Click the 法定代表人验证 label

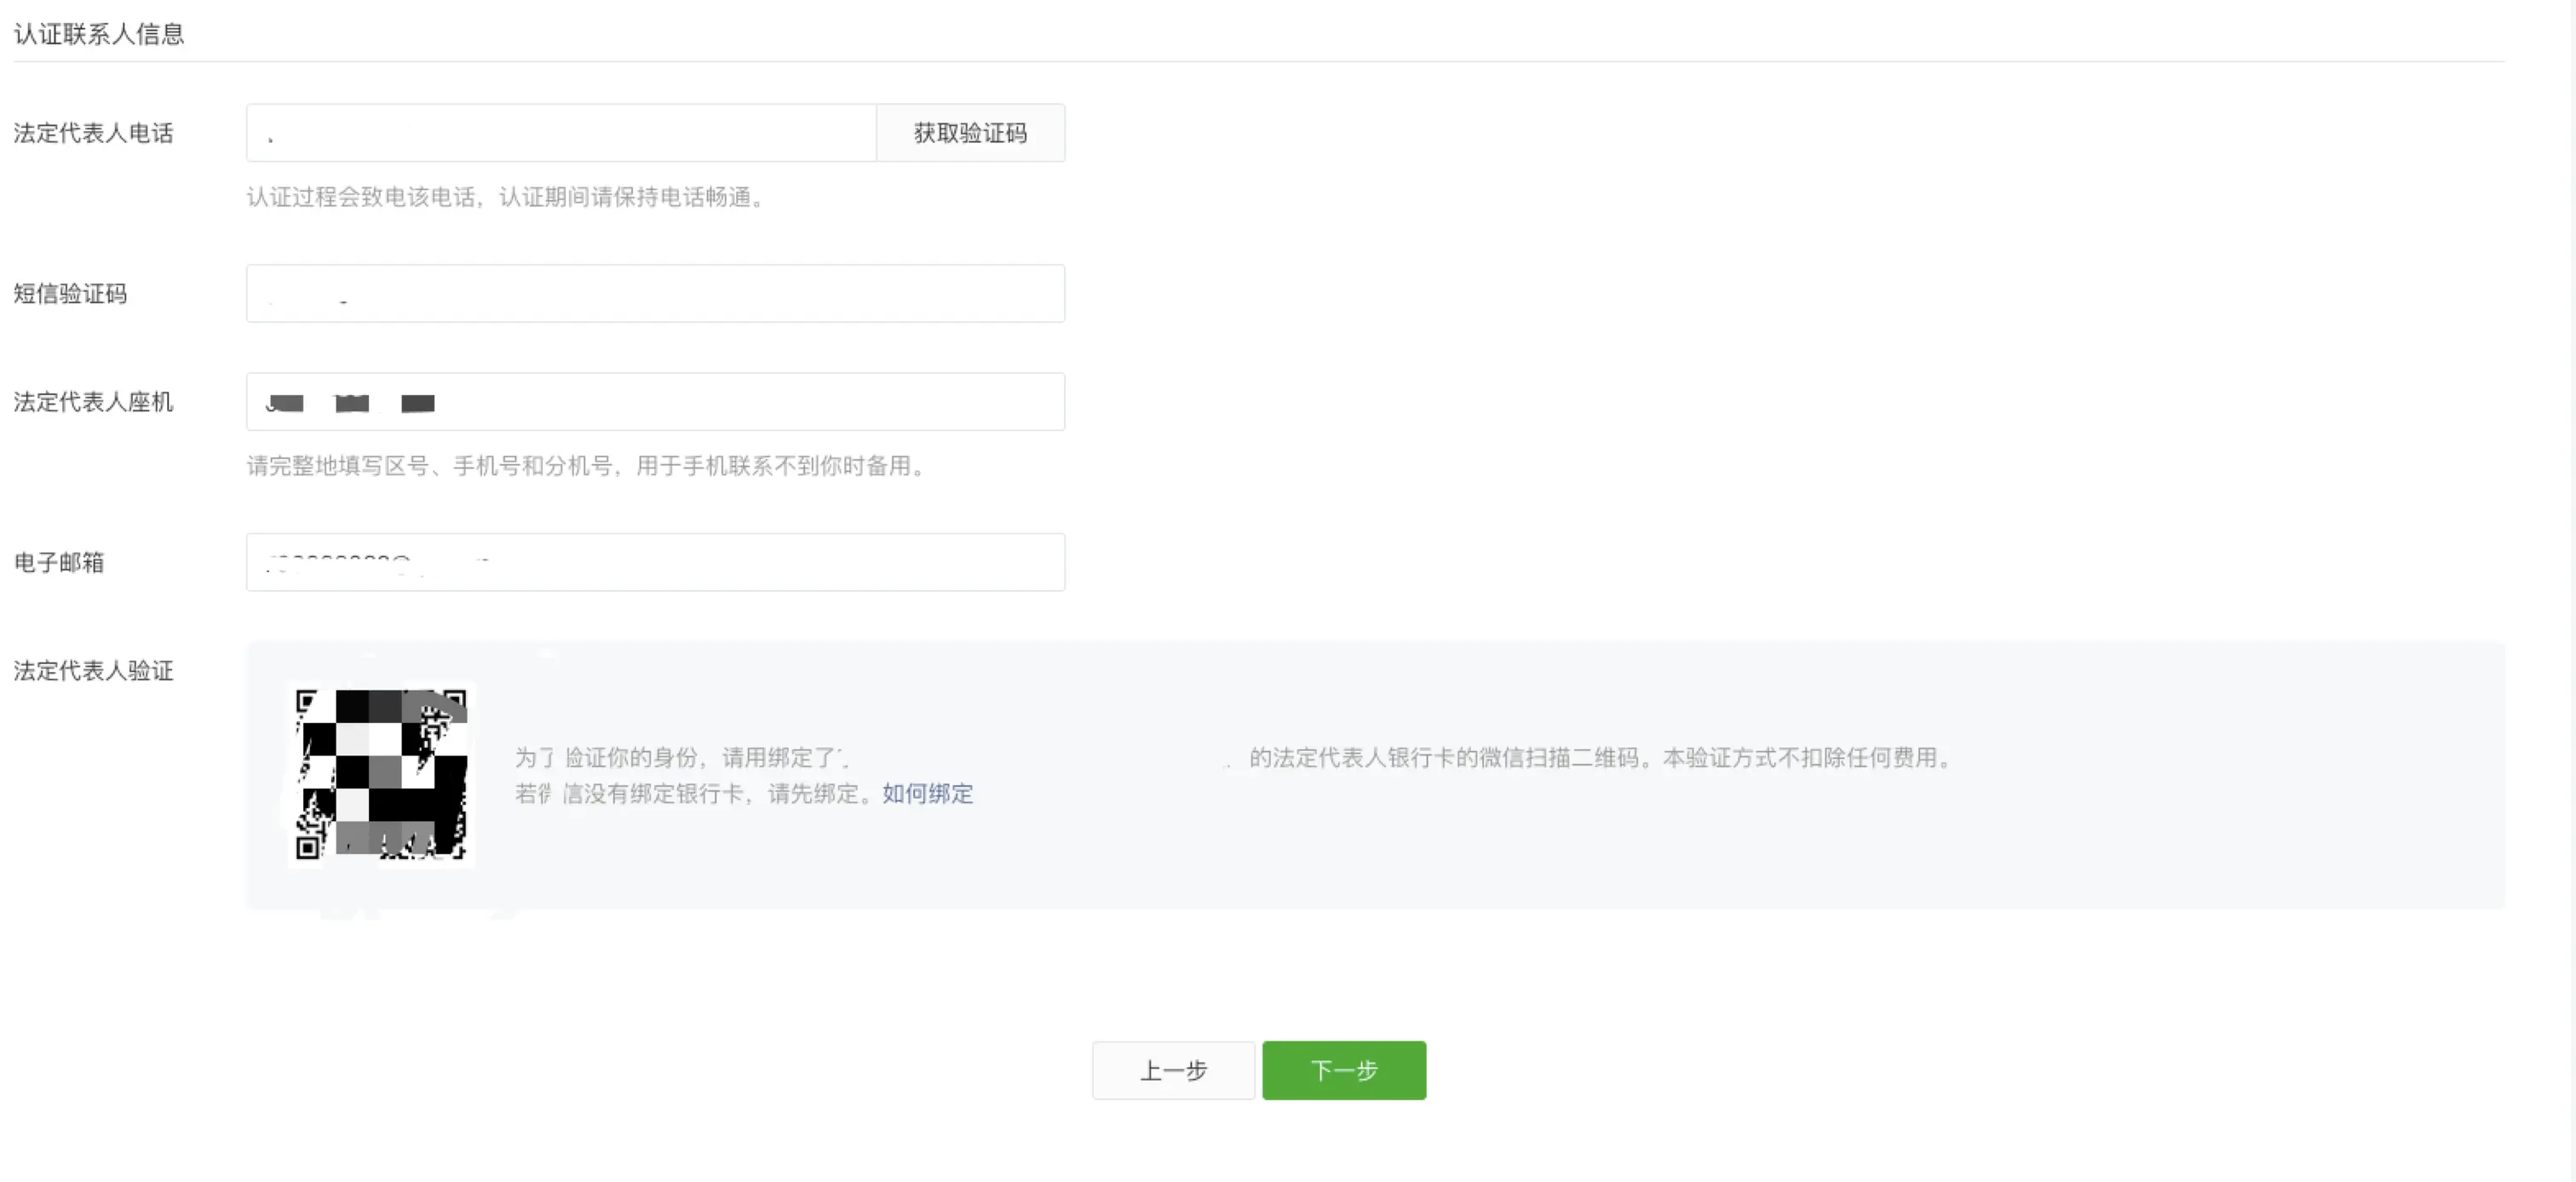[93, 671]
